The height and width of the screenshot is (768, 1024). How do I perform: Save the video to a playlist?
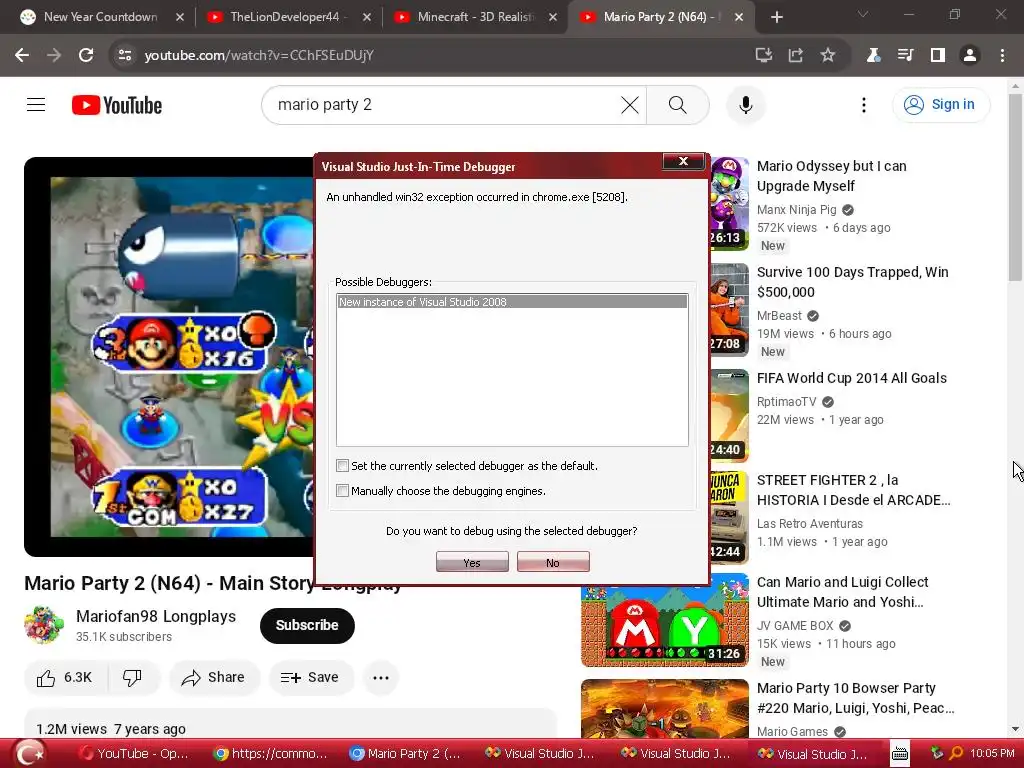tap(310, 678)
